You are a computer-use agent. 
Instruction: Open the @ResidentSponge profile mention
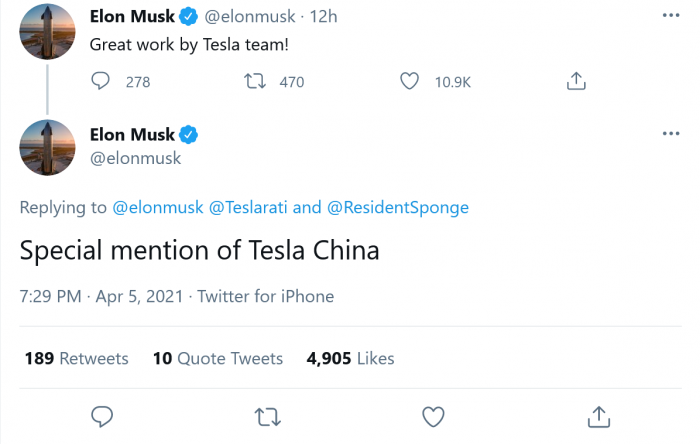(x=397, y=208)
